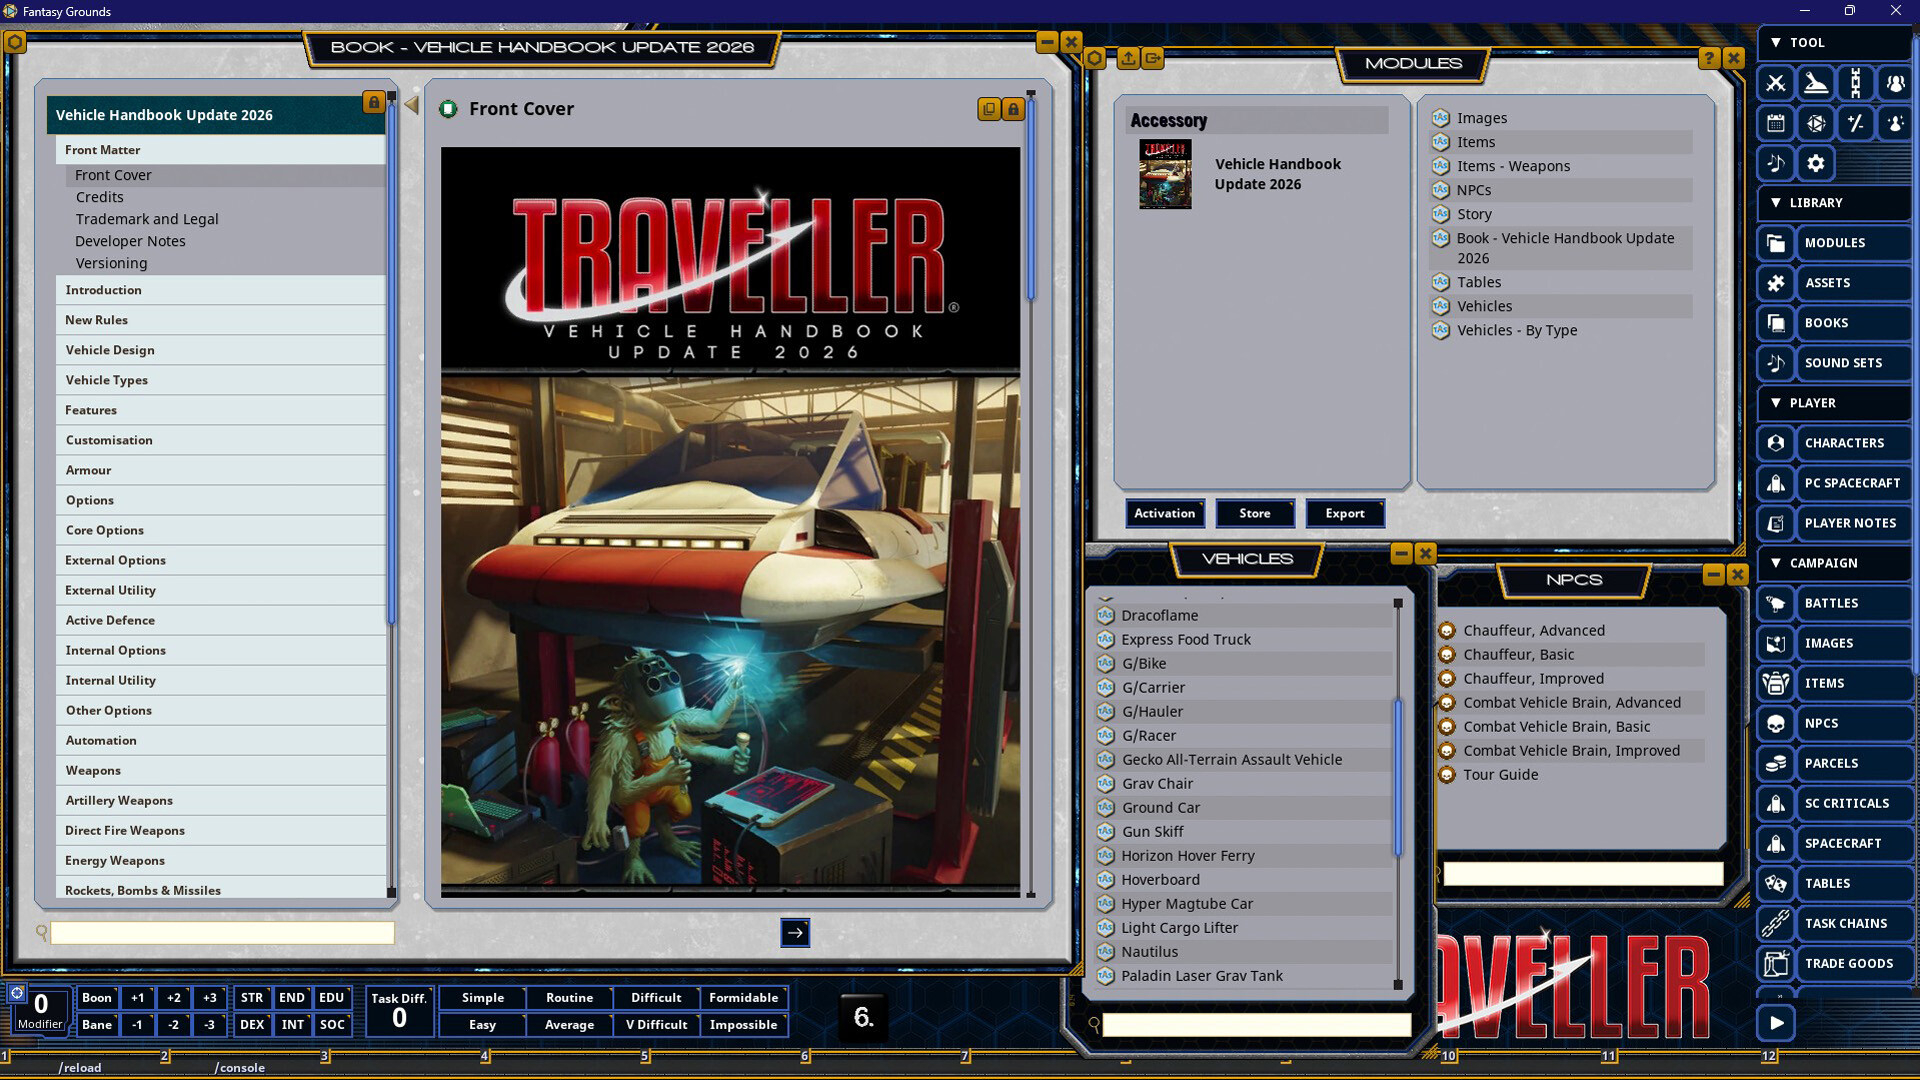Open the calendar tool icon
1920x1080 pixels.
tap(1776, 123)
